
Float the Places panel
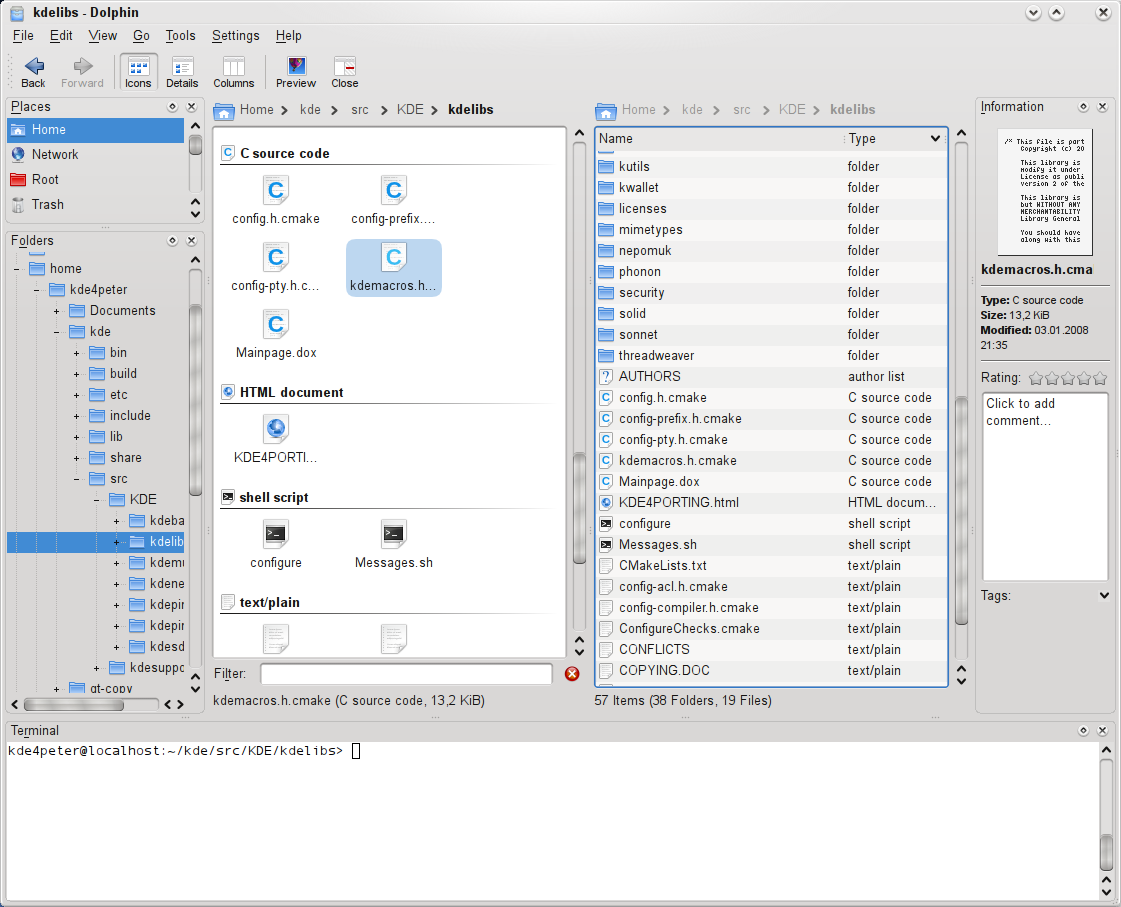click(172, 106)
